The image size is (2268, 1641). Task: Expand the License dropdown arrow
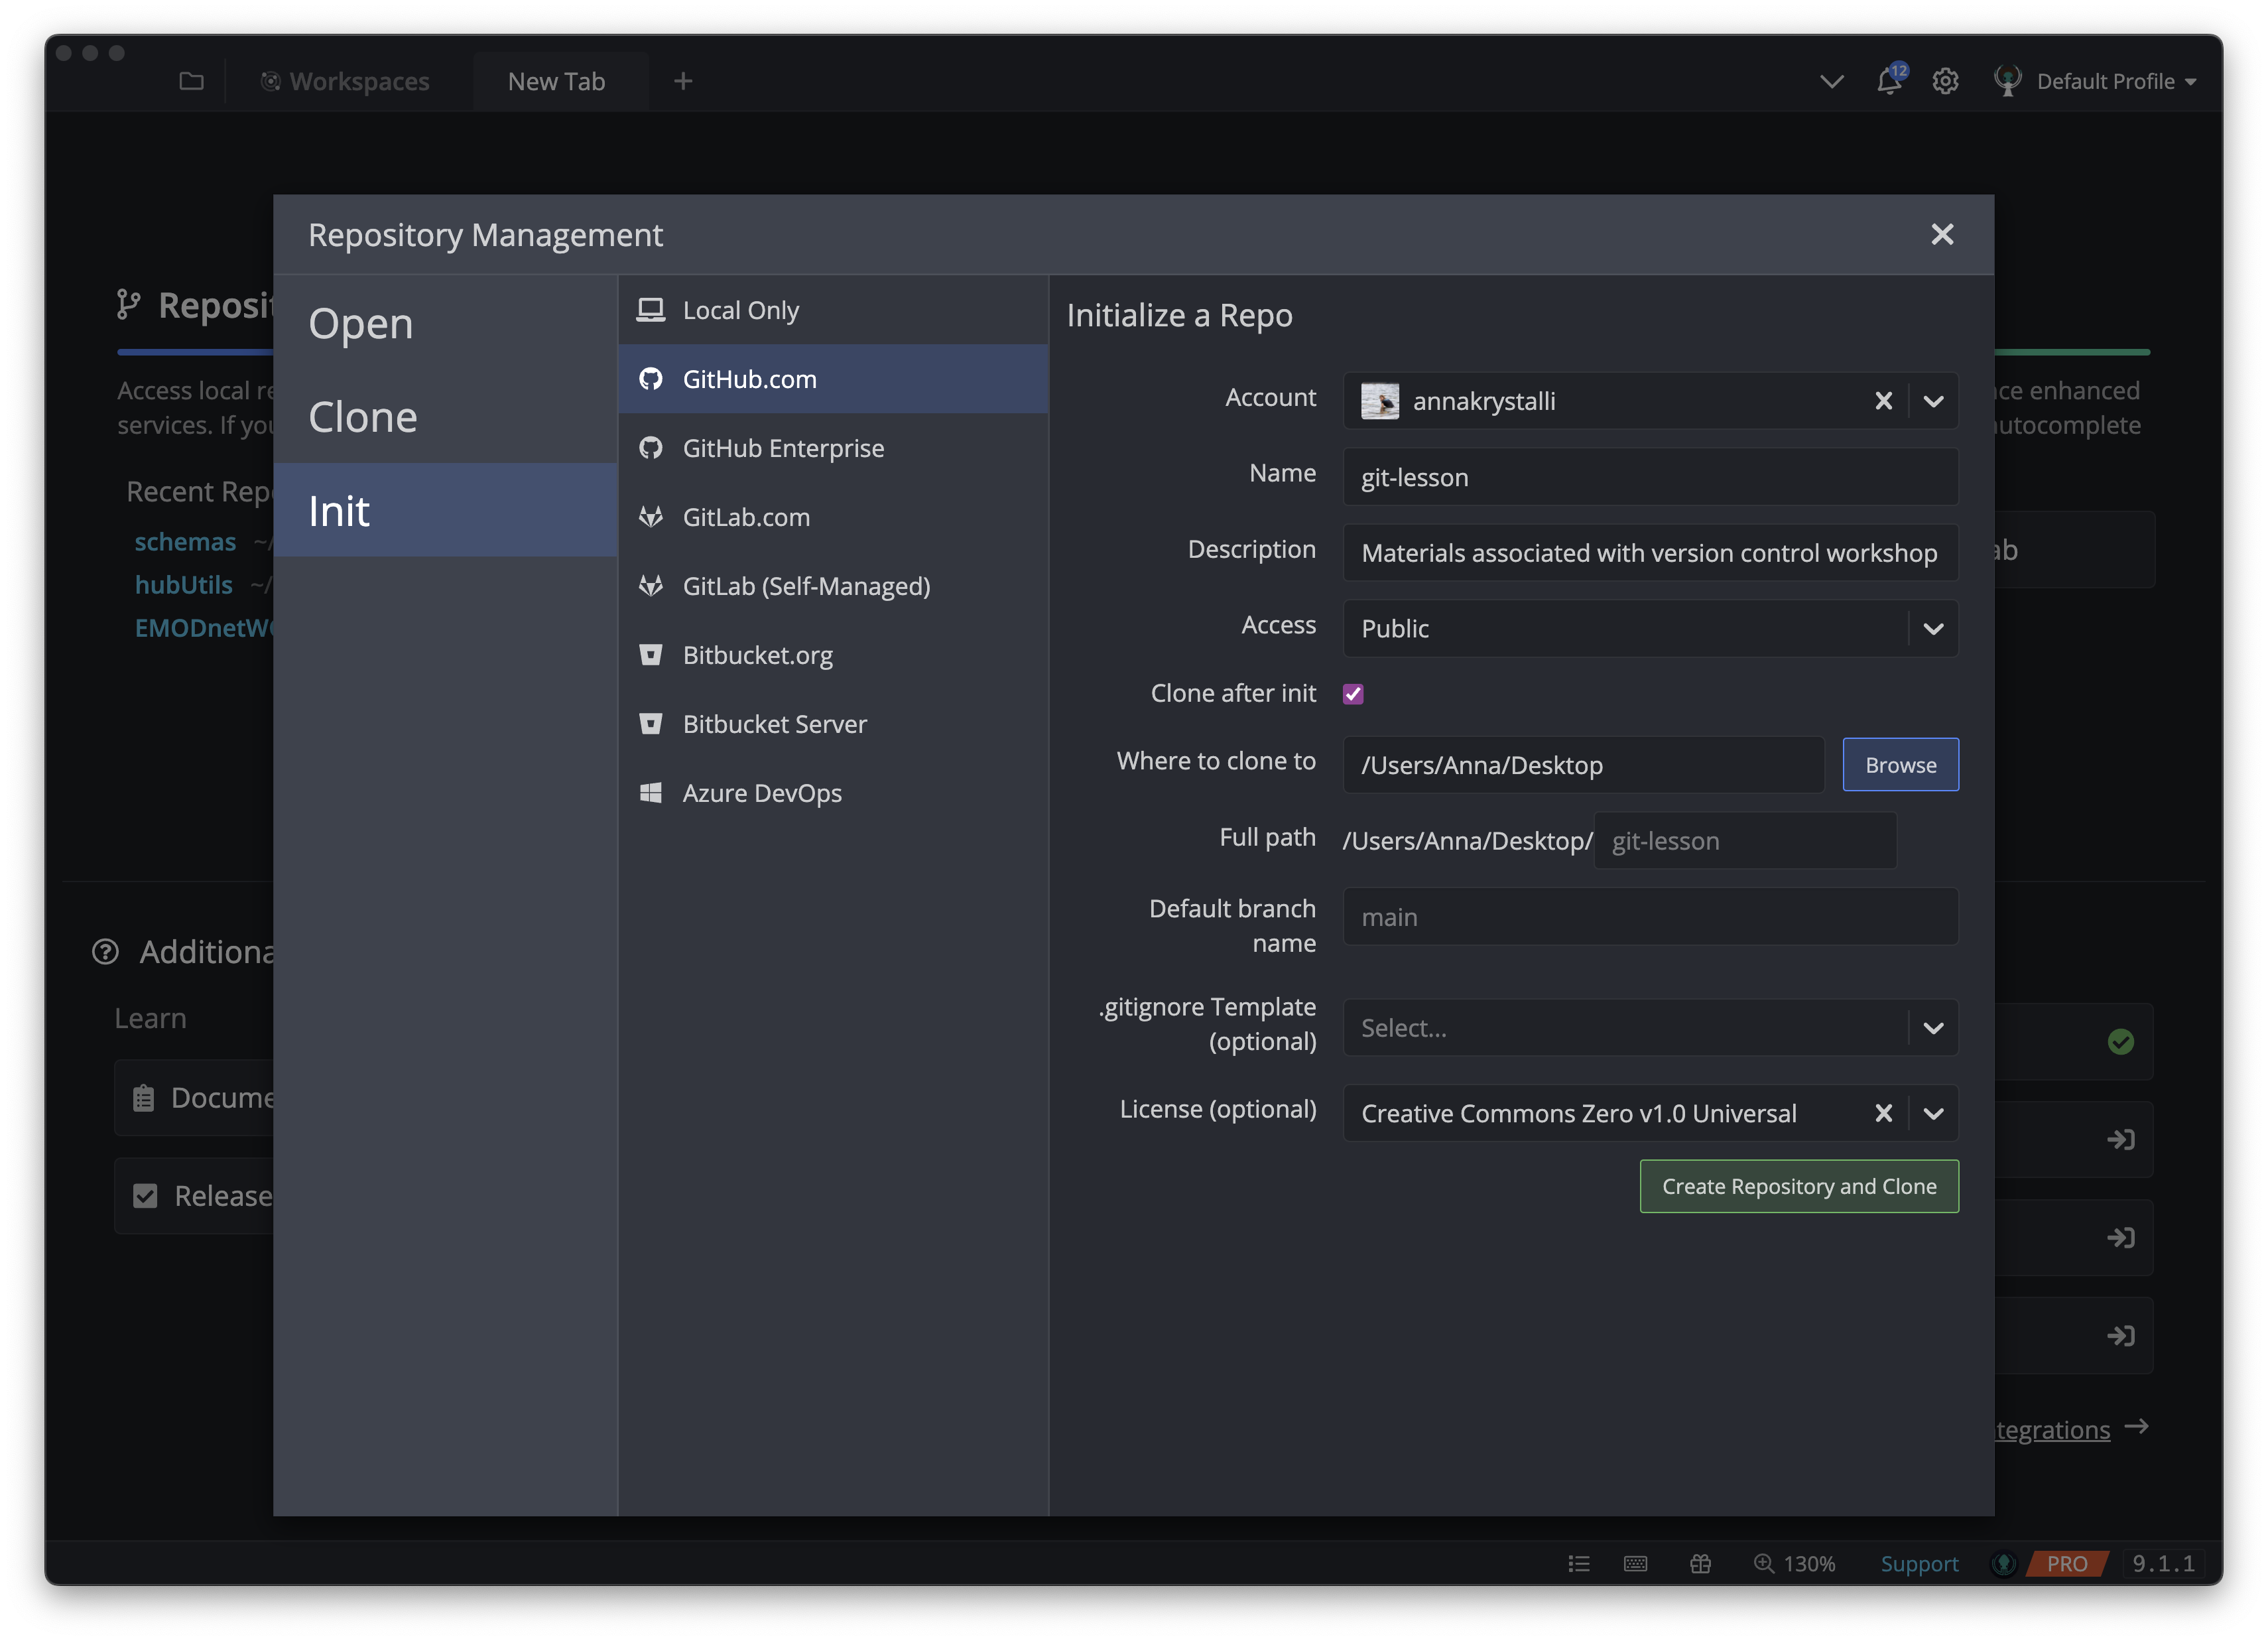[x=1933, y=1113]
